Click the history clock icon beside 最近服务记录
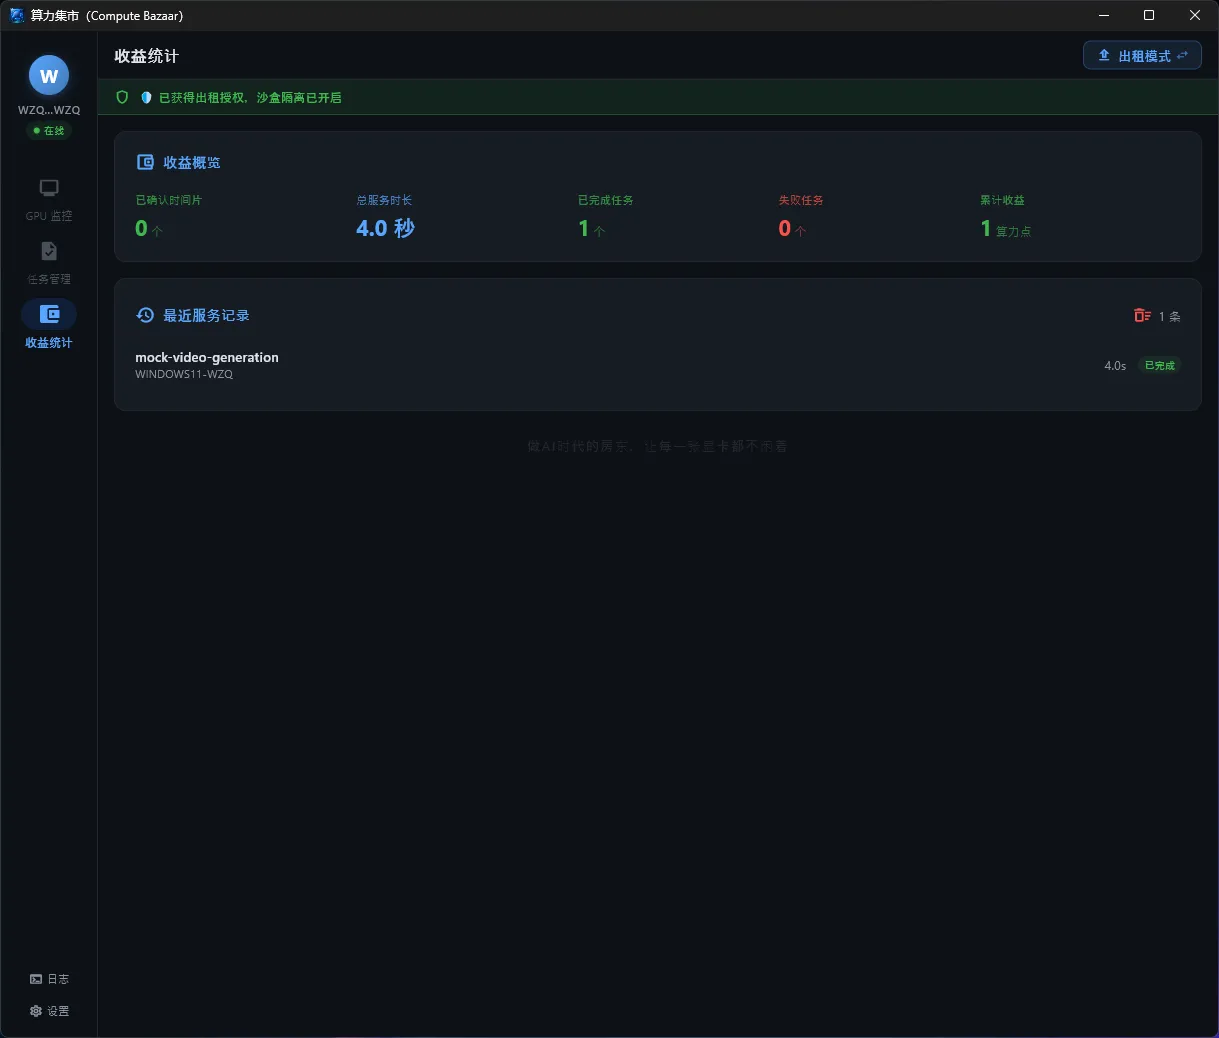The width and height of the screenshot is (1219, 1038). [x=145, y=315]
